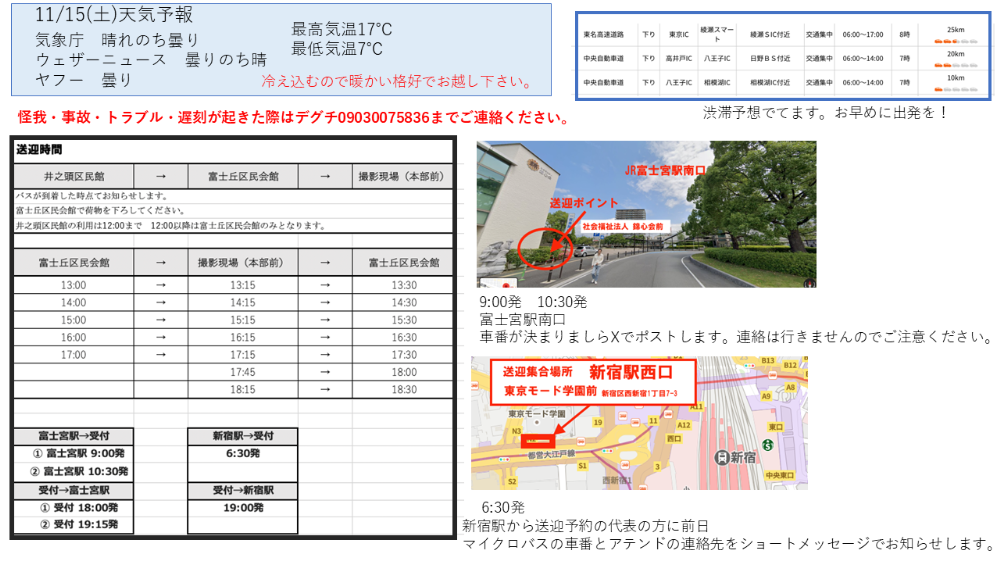Click the 19:00発 departure cell

point(241,508)
